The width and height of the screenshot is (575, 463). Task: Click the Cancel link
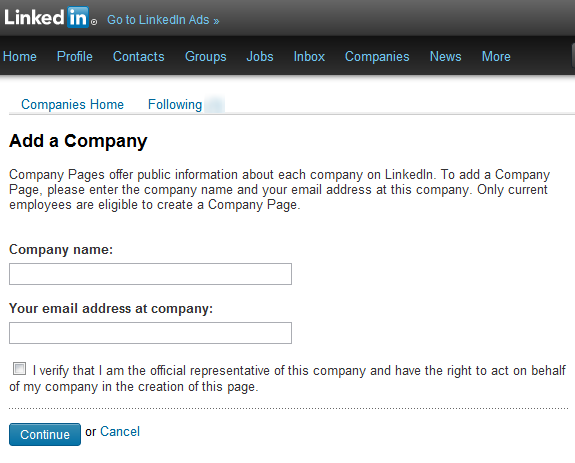[x=120, y=431]
